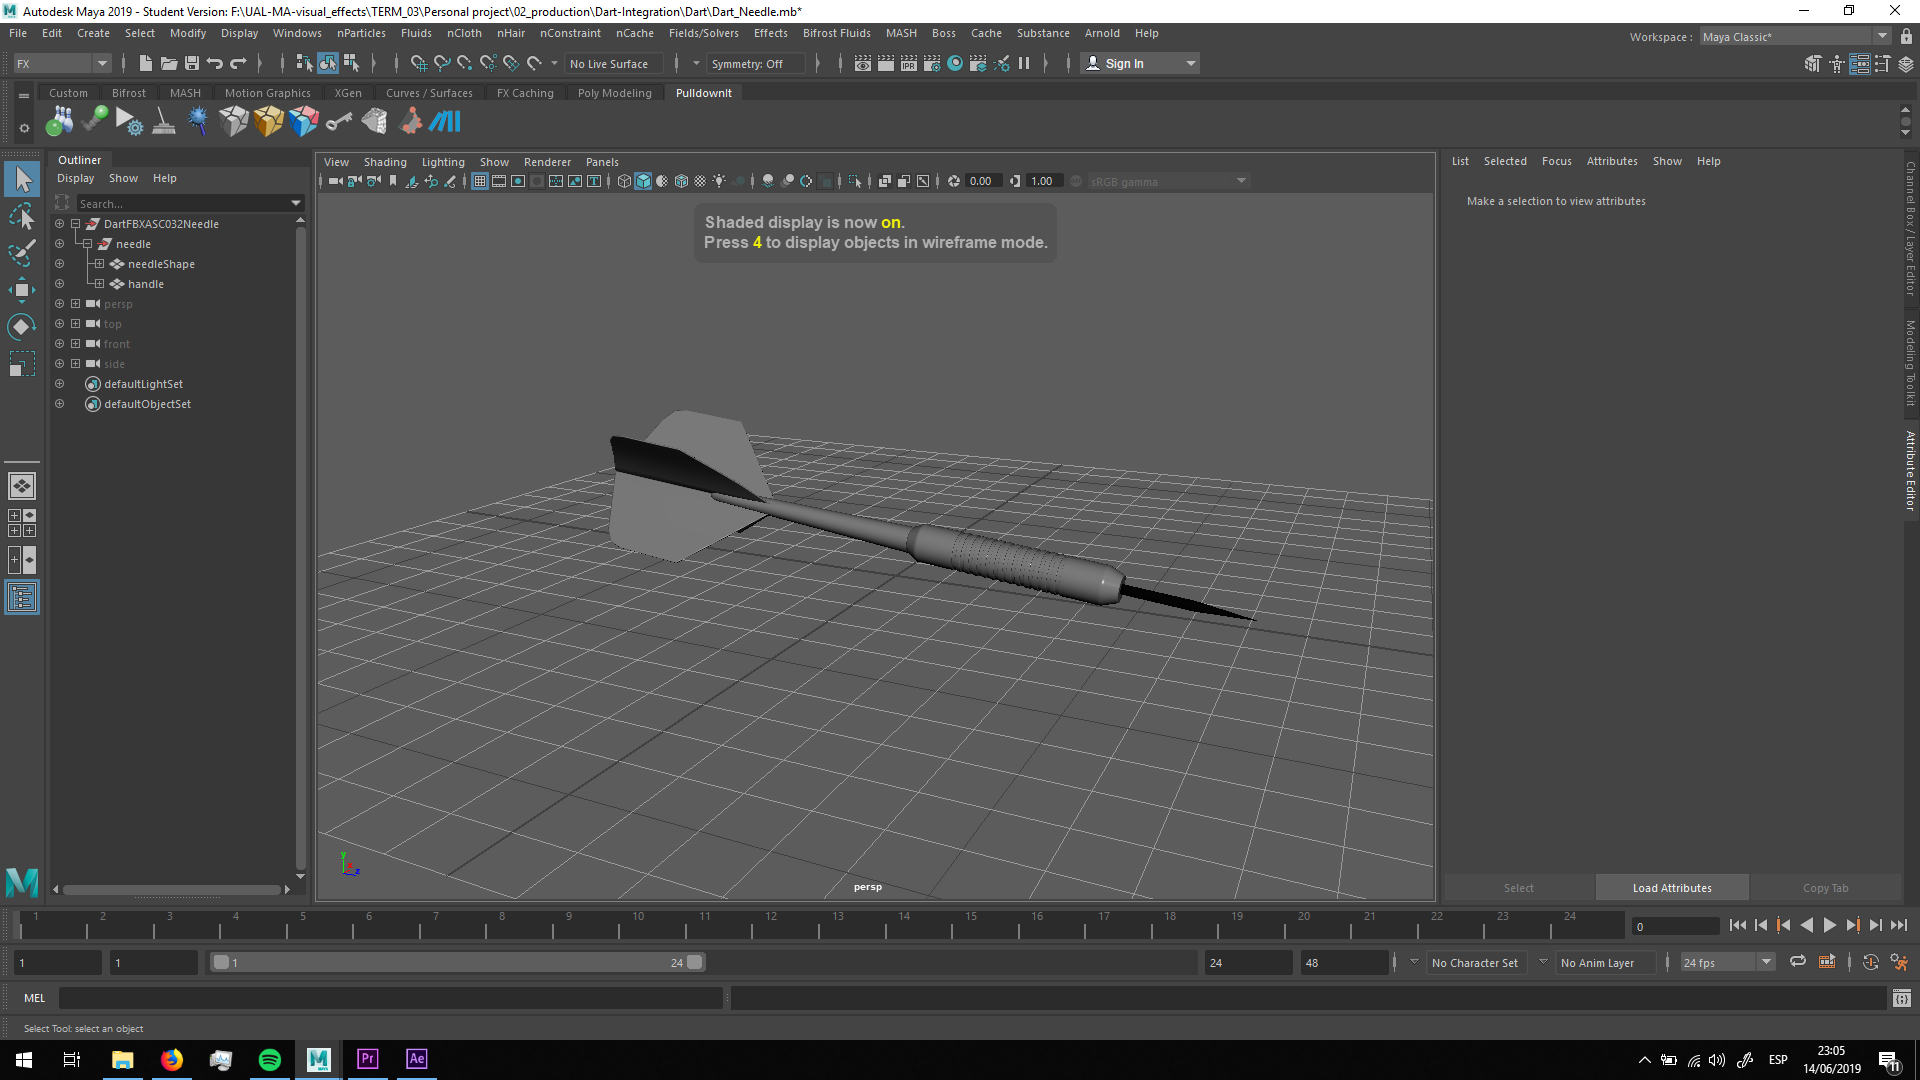
Task: Activate the Lasso selection tool
Action: [21, 216]
